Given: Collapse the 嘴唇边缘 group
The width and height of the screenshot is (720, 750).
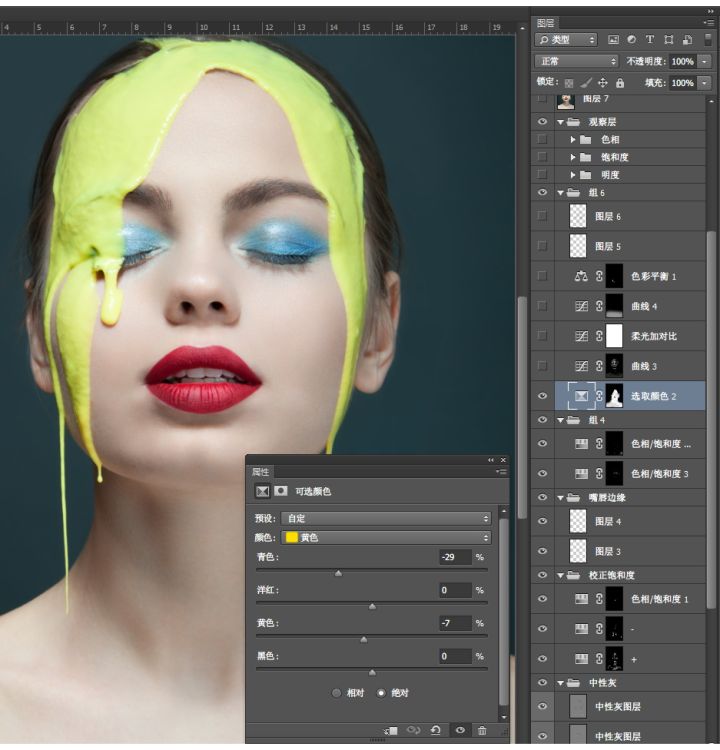Looking at the screenshot, I should 560,498.
